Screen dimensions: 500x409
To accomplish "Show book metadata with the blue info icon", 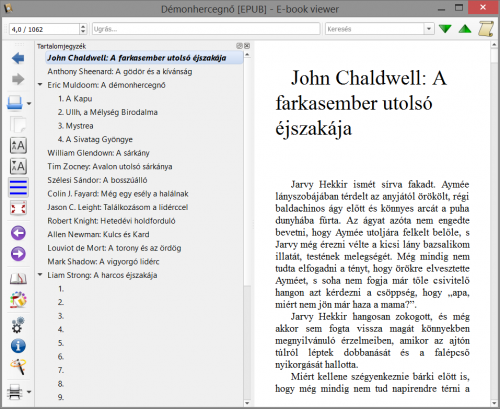I will tap(18, 346).
